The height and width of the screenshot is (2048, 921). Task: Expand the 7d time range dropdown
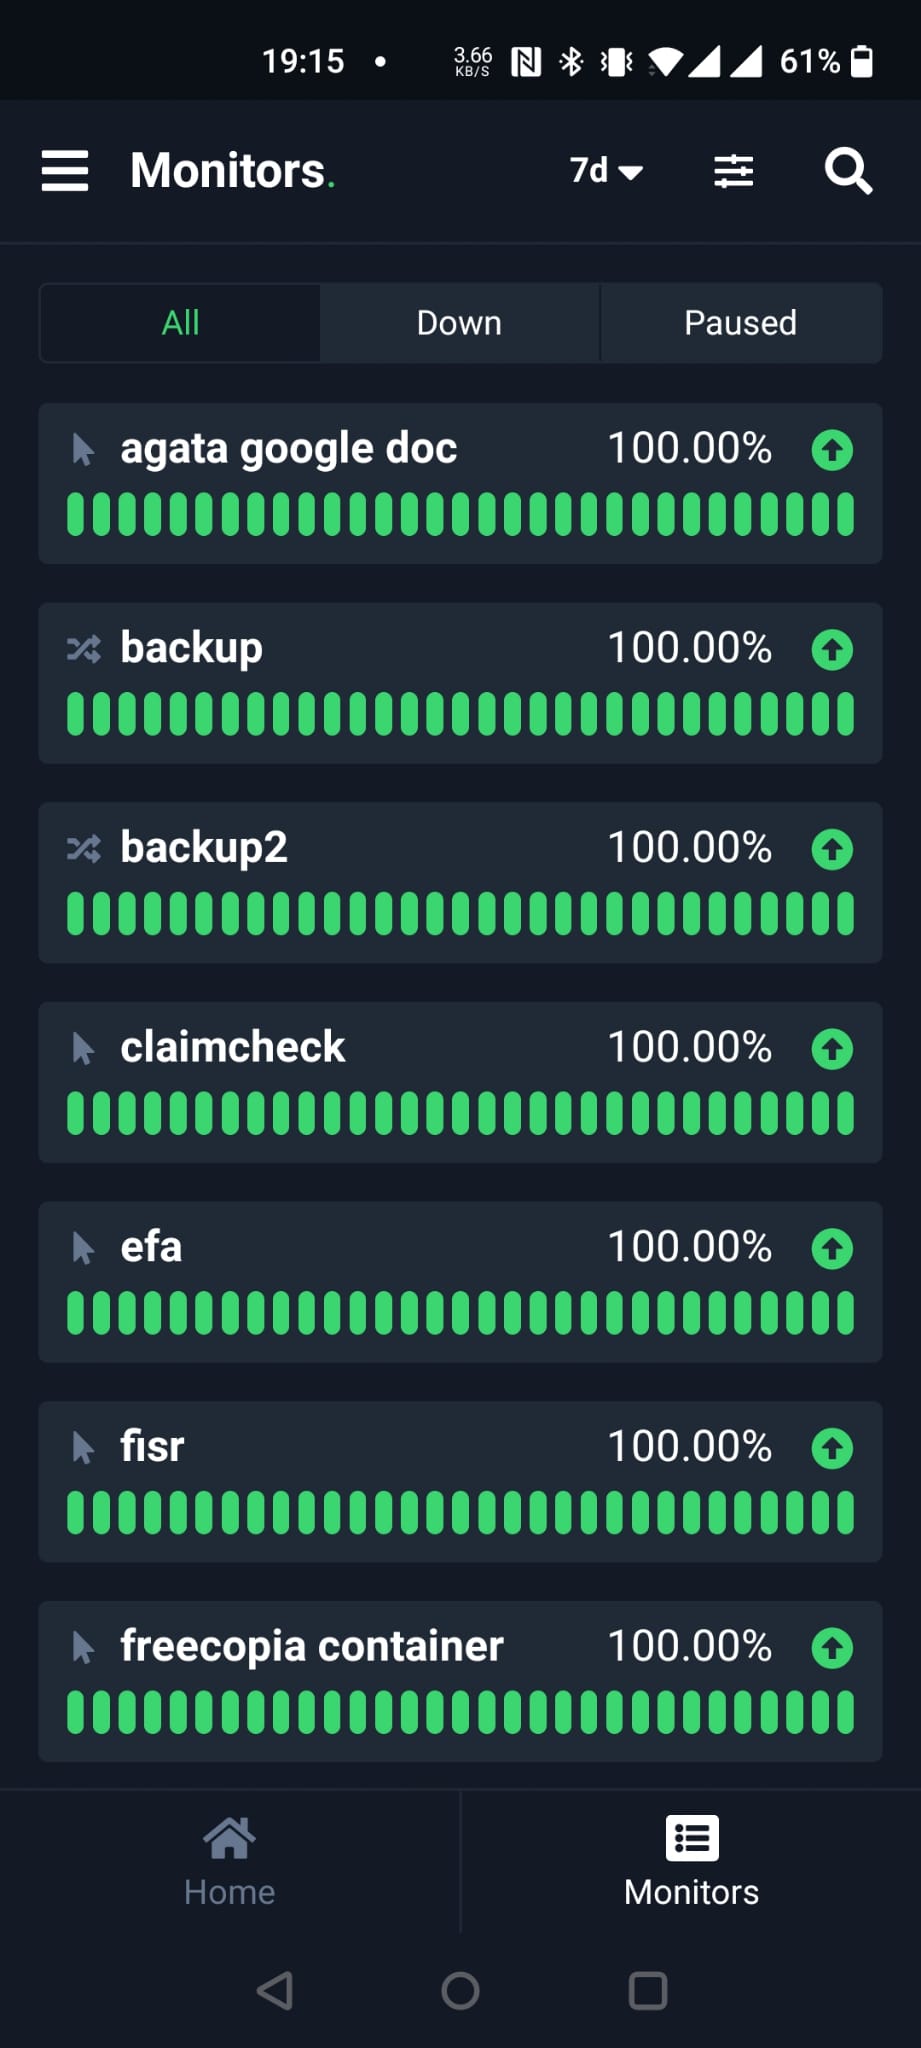(606, 171)
